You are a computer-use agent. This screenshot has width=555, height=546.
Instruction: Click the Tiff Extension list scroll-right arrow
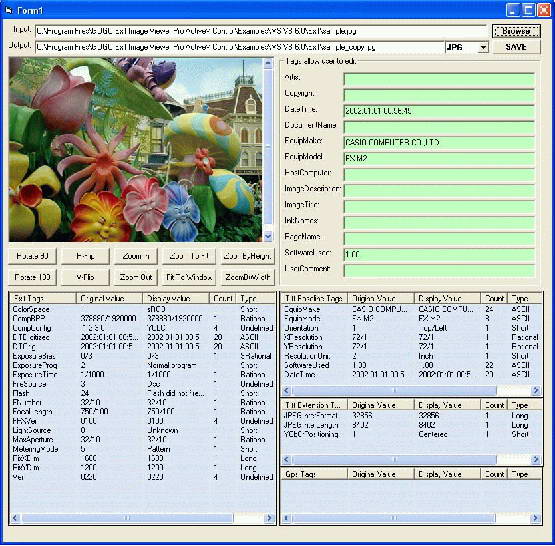(x=536, y=460)
